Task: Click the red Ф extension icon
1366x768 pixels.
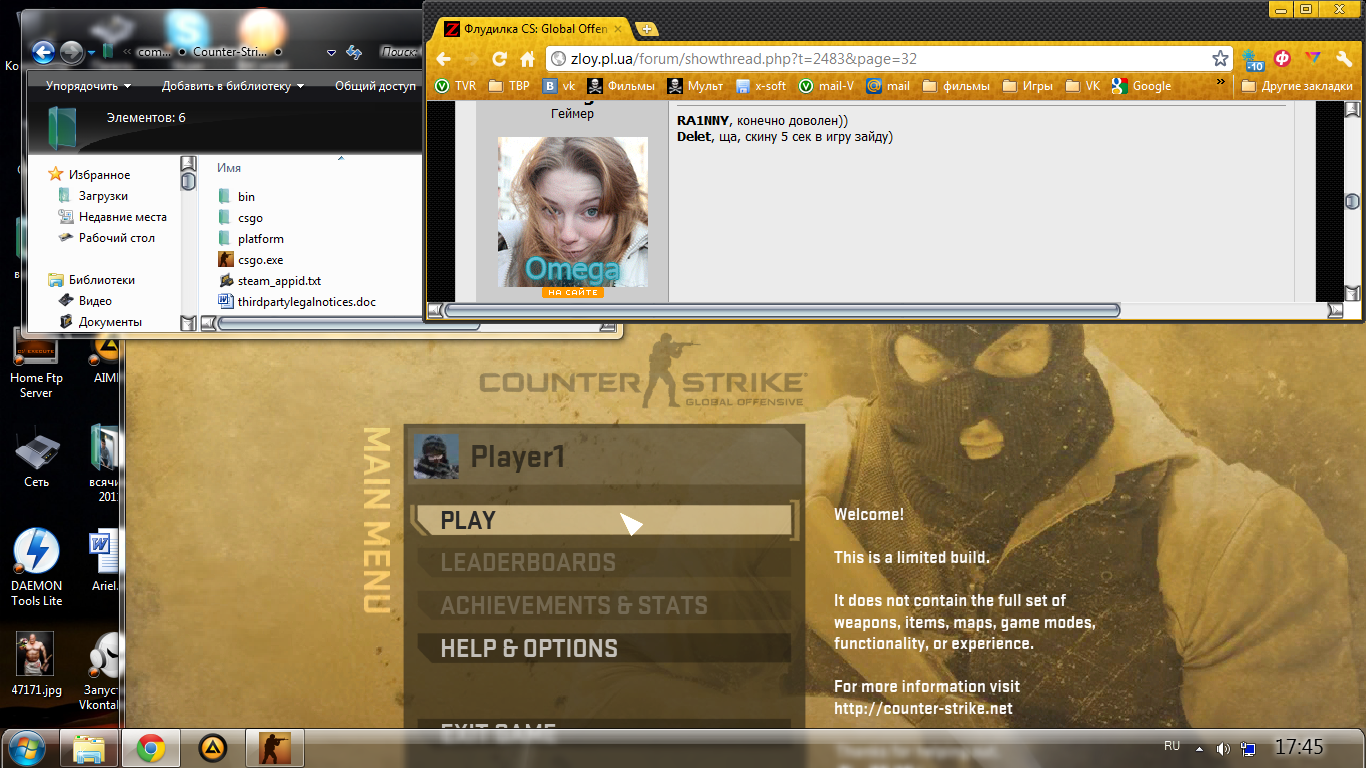Action: 1282,59
